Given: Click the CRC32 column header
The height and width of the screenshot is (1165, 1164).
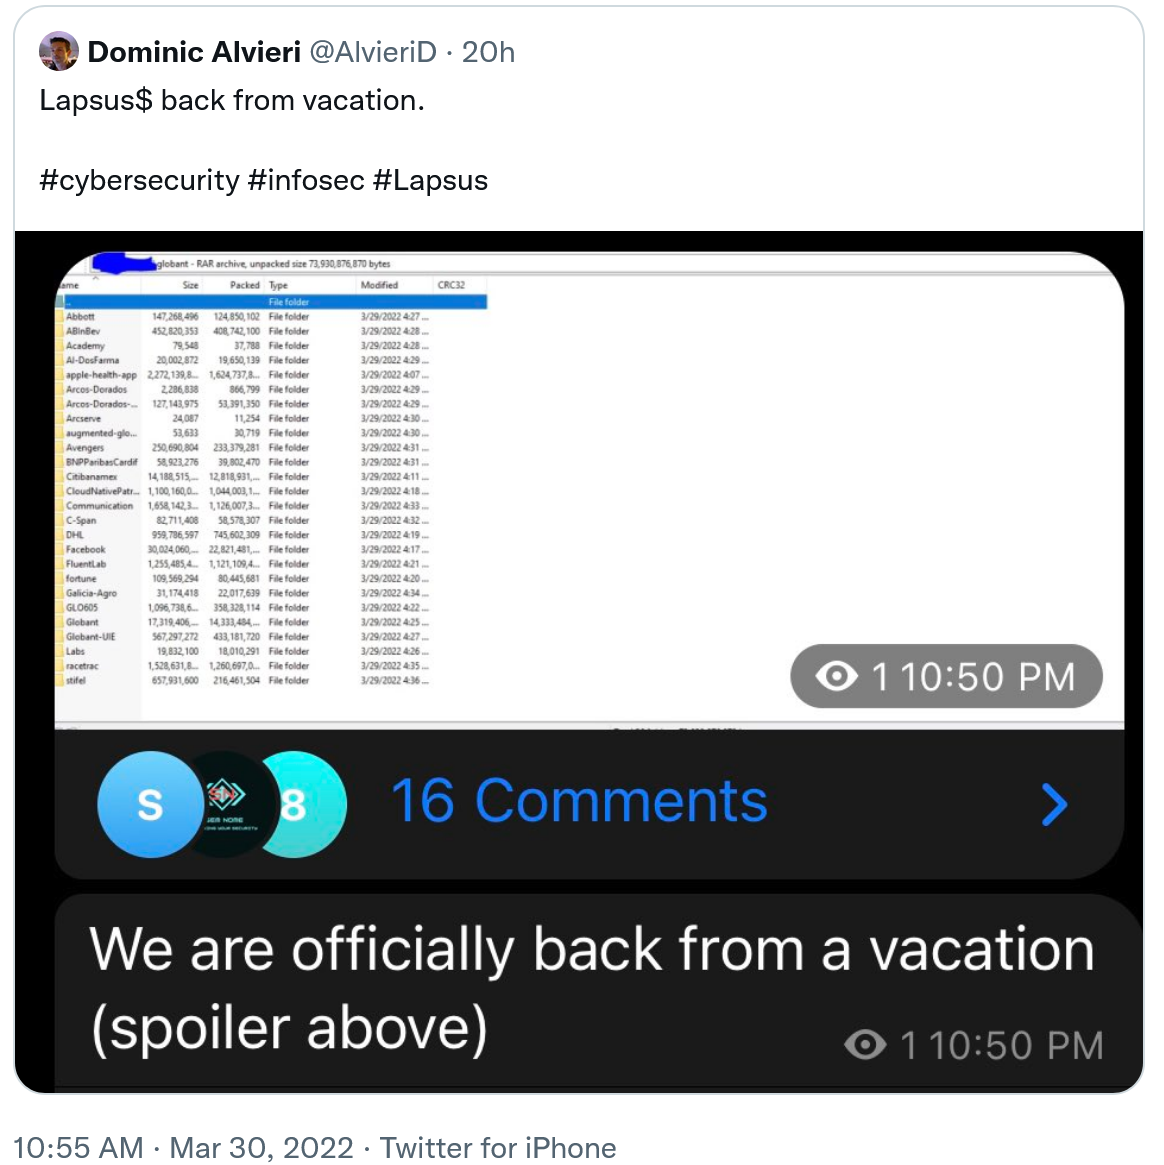Looking at the screenshot, I should [x=451, y=285].
